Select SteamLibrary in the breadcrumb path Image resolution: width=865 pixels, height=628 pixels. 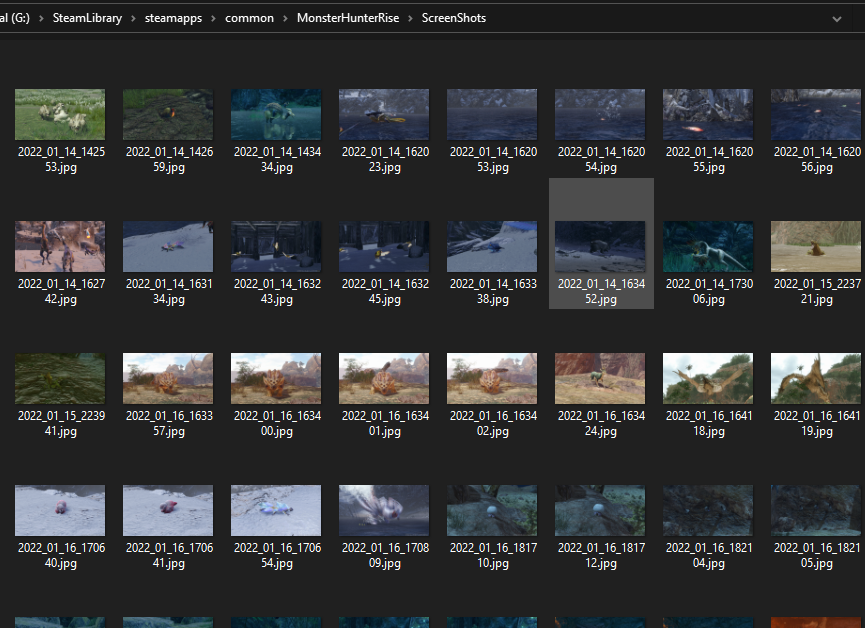click(87, 18)
